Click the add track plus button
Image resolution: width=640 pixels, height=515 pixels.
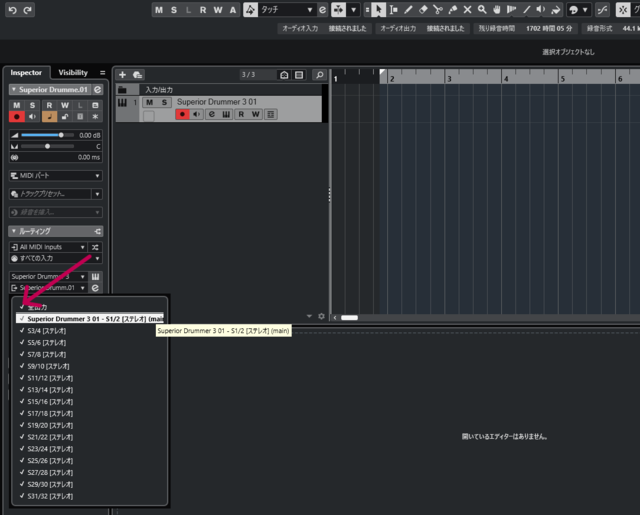pos(122,75)
